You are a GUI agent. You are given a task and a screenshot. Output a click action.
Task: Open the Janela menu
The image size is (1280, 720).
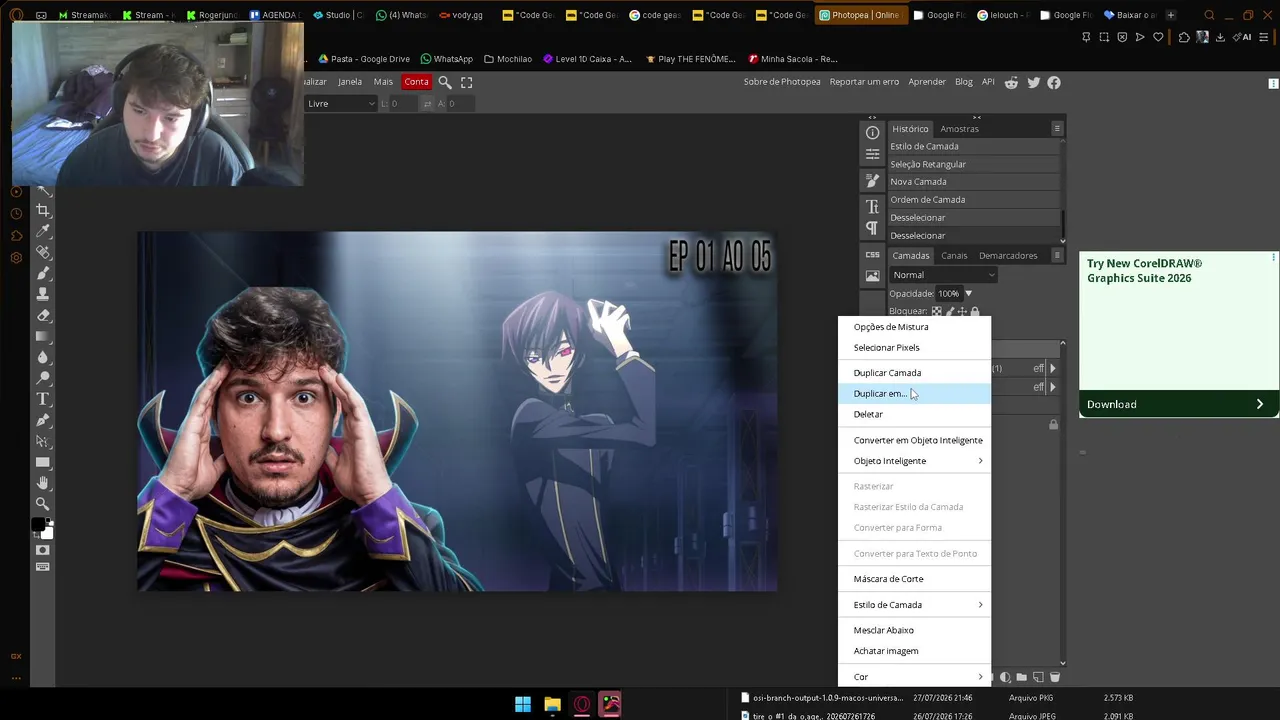(x=350, y=82)
